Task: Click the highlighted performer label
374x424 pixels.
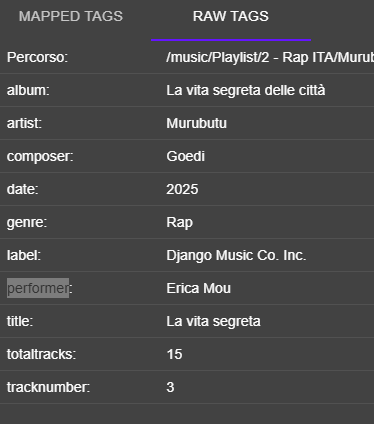Action: [x=38, y=288]
